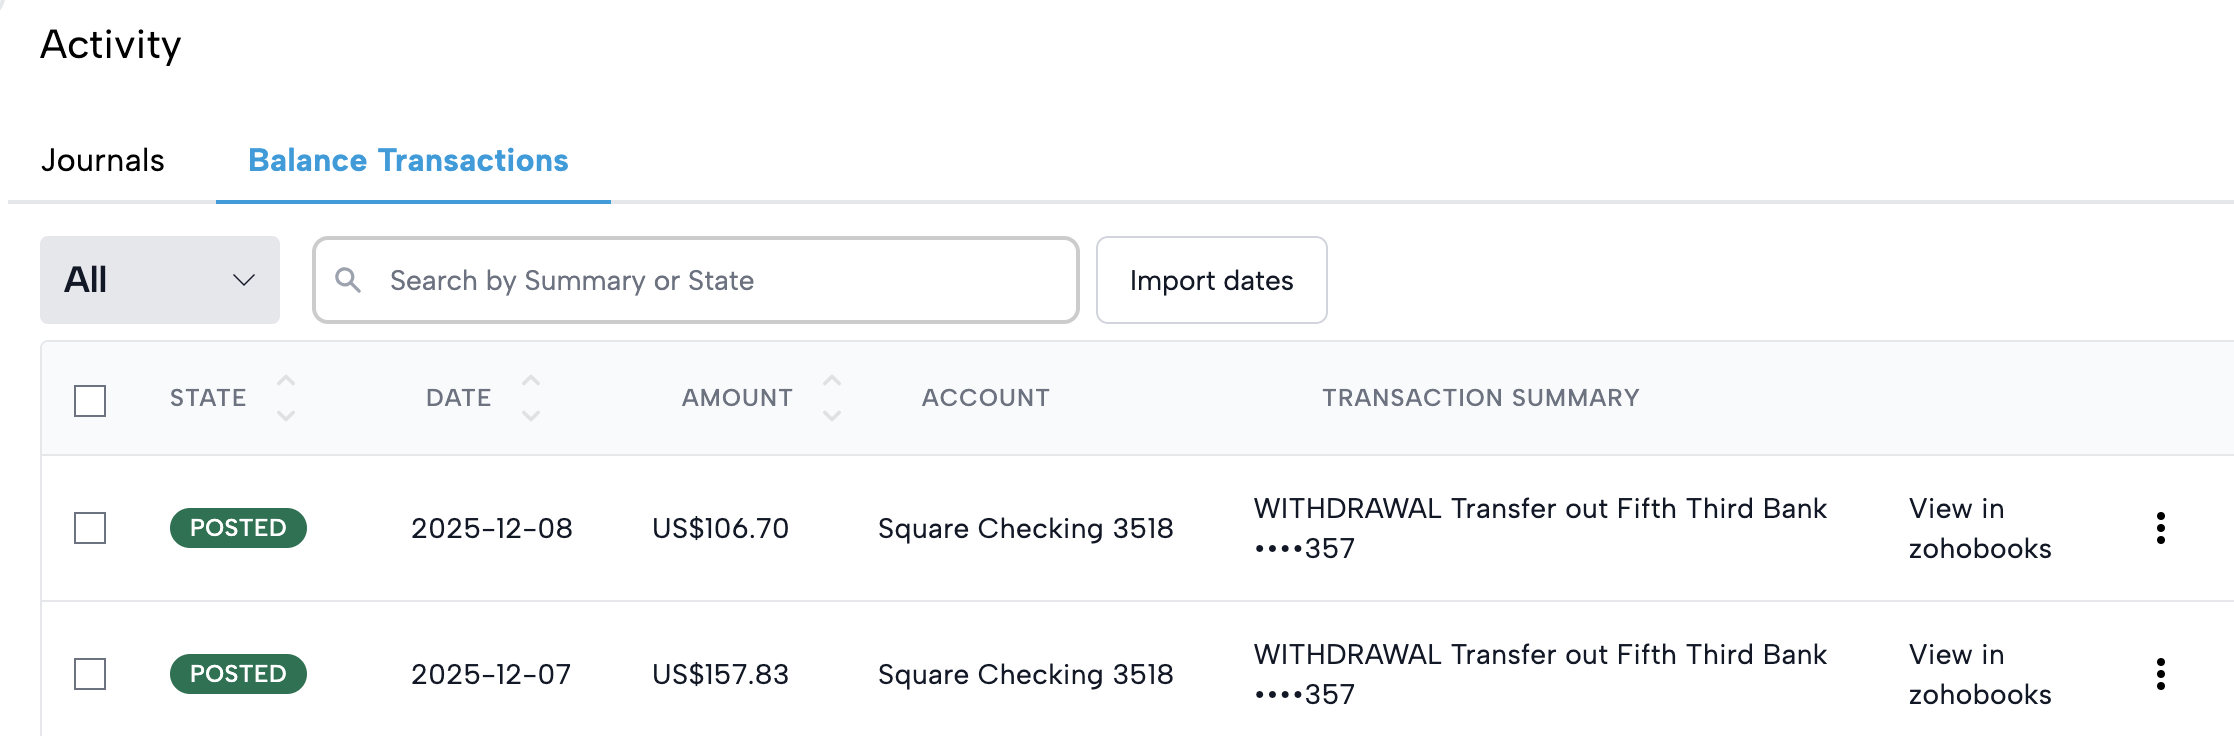Screen dimensions: 2234x736
Task: Switch to the Journals tab
Action: coord(103,161)
